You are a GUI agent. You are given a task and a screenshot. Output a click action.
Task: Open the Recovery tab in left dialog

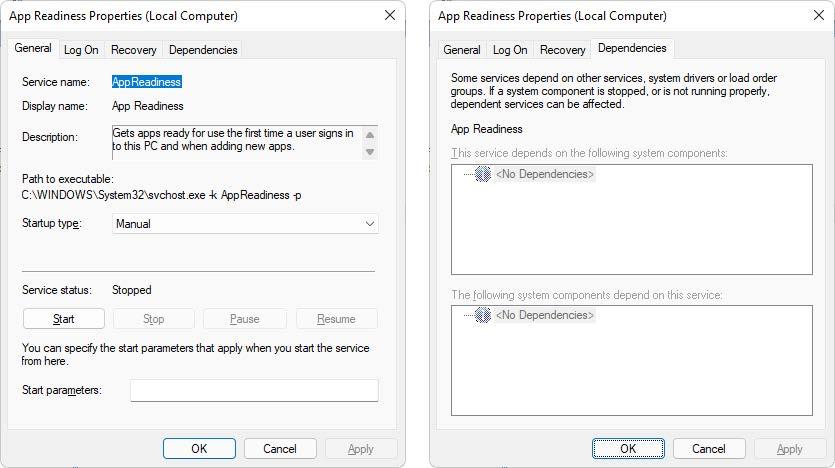coord(134,50)
